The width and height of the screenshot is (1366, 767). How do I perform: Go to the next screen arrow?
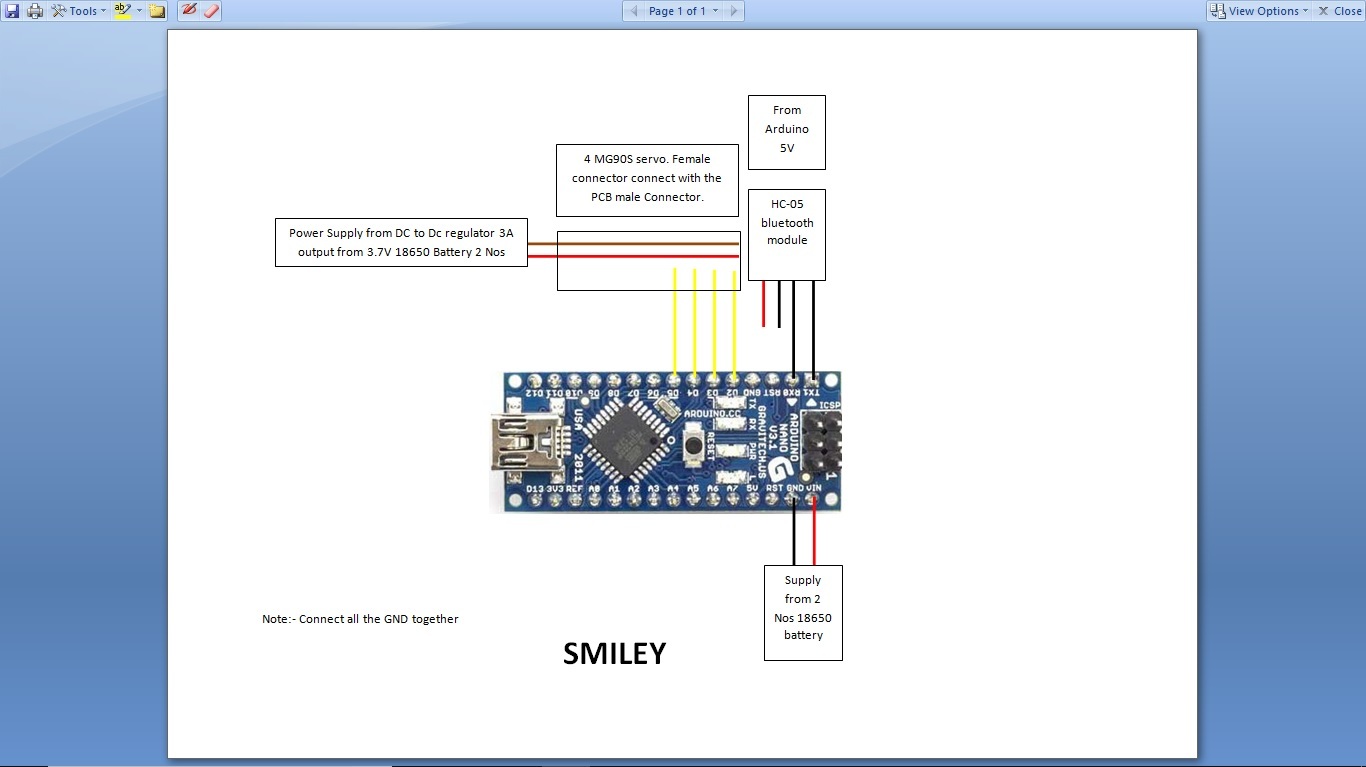(x=733, y=11)
